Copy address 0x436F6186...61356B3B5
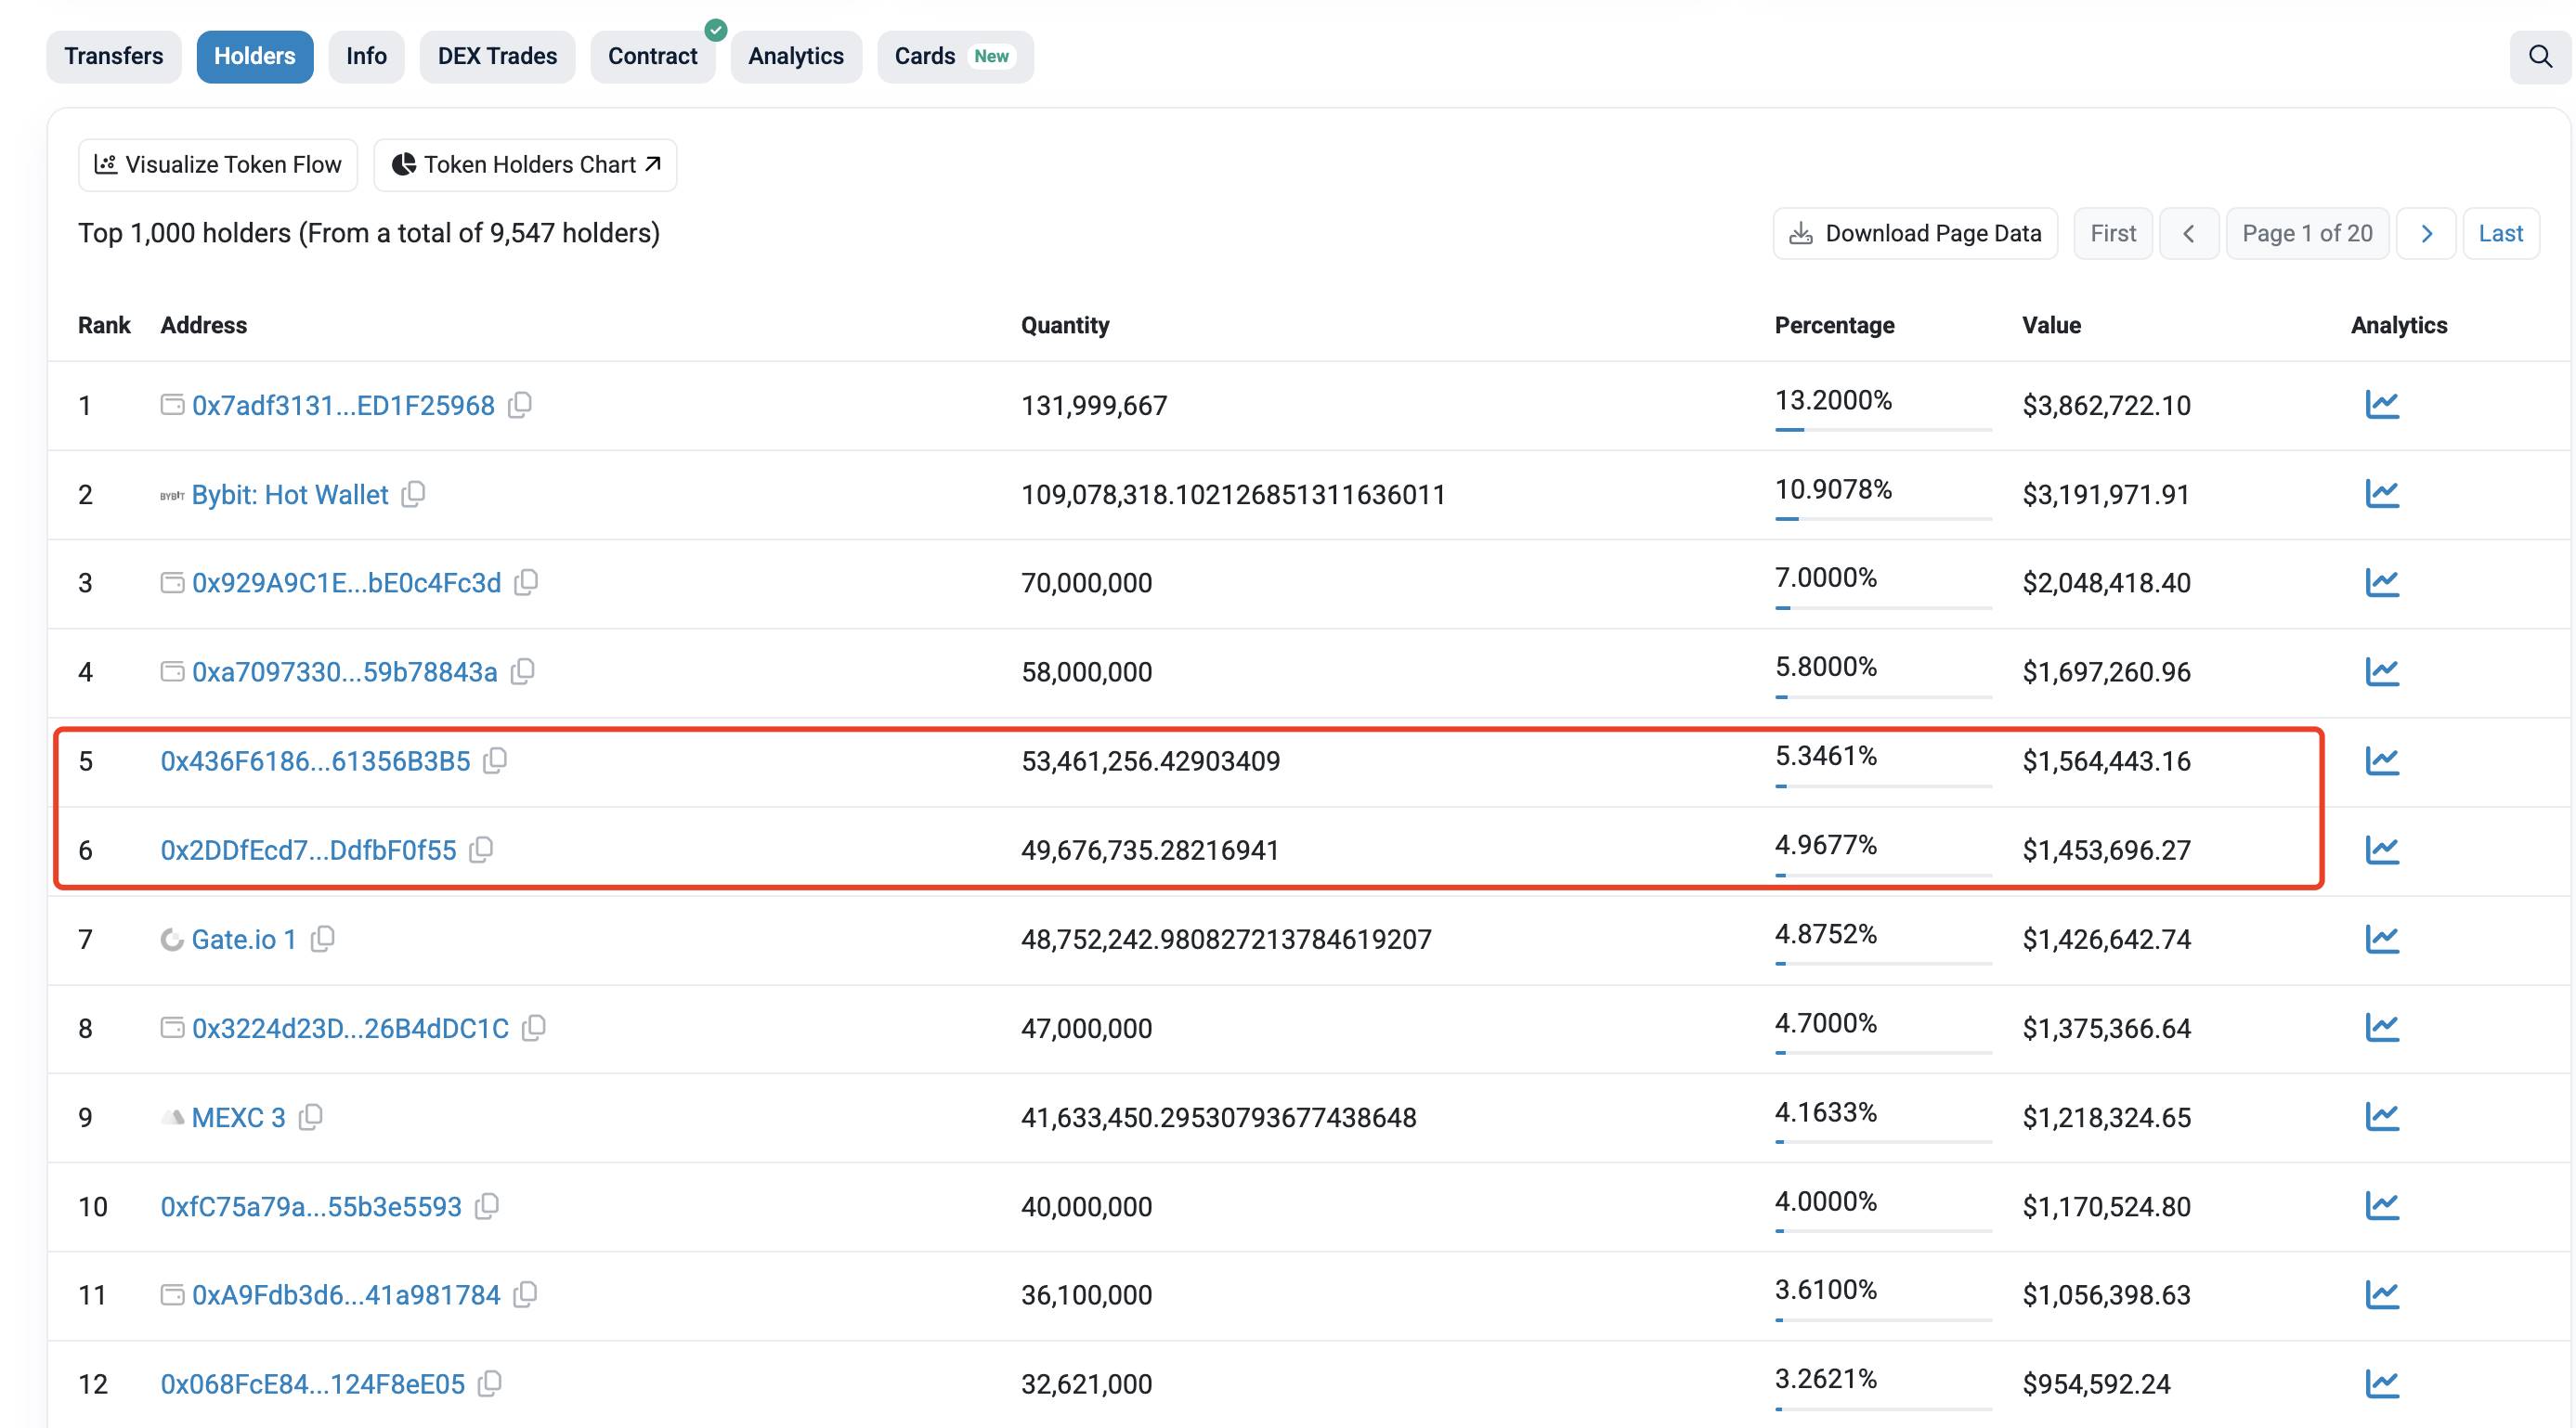The width and height of the screenshot is (2576, 1428). pos(495,761)
